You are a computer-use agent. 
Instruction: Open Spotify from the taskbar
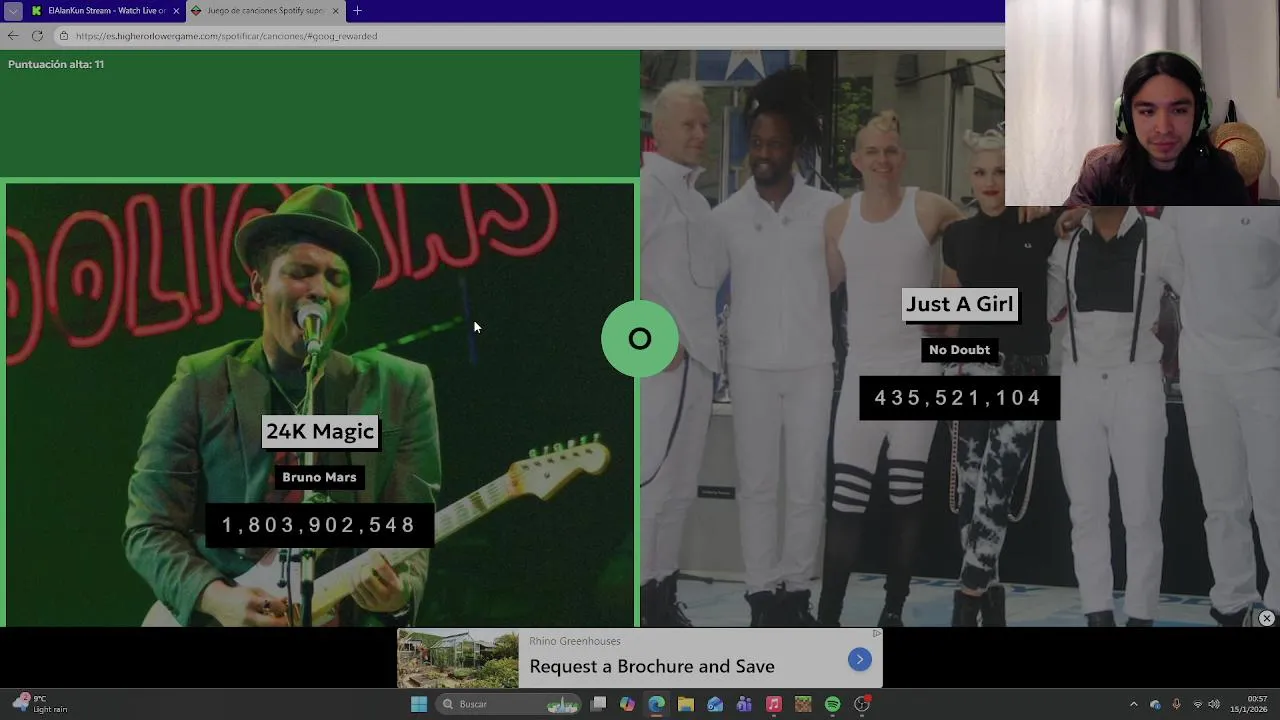(x=832, y=704)
